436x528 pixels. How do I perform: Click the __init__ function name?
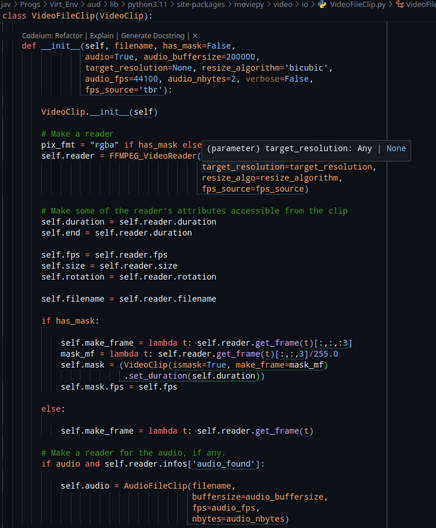click(61, 46)
